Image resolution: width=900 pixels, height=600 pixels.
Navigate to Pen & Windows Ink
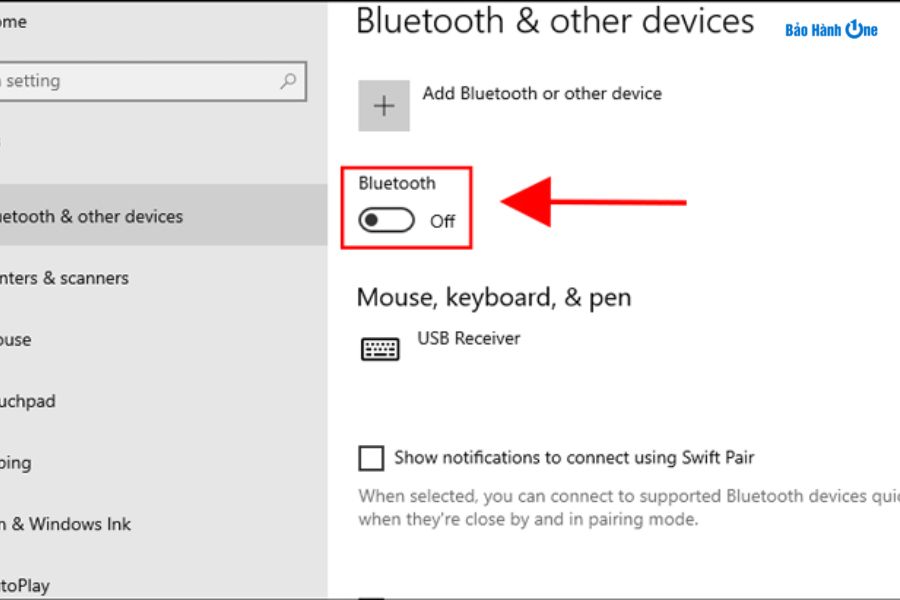(x=66, y=524)
